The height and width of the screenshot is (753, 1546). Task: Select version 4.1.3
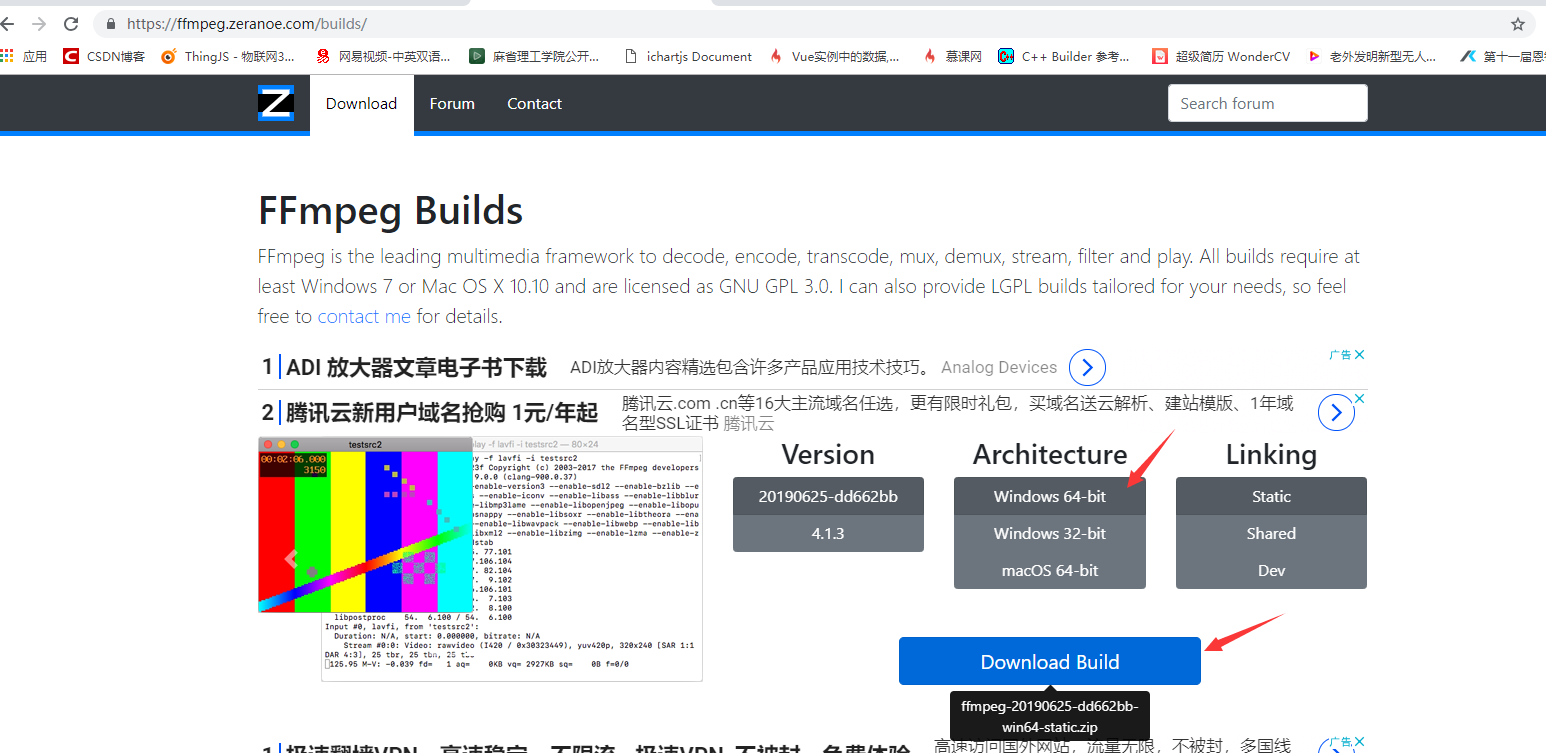[828, 533]
